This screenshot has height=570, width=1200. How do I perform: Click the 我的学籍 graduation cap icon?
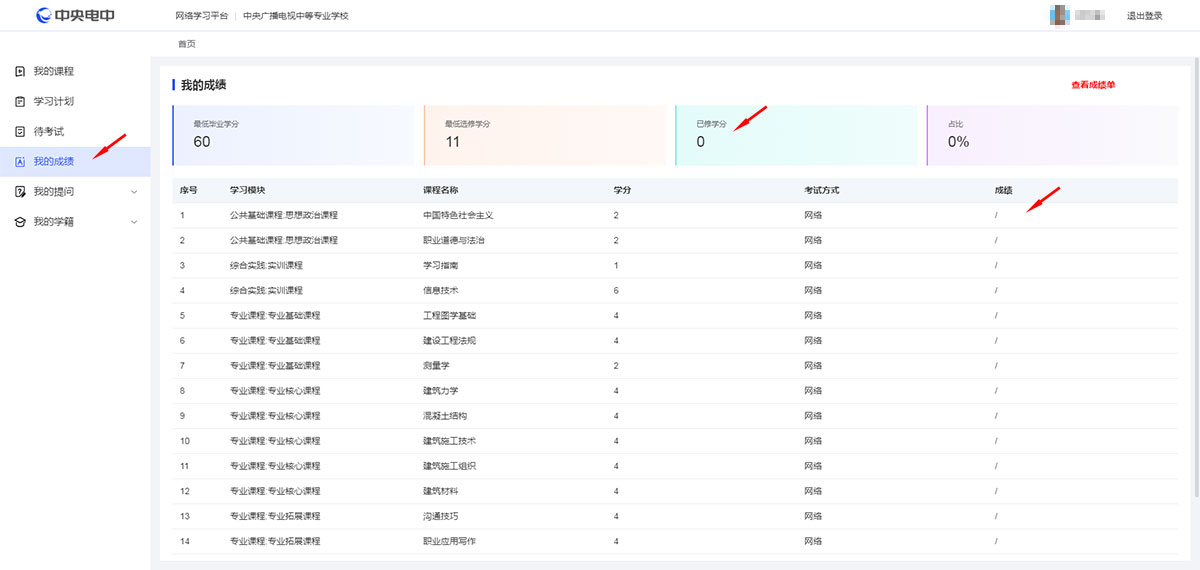(20, 221)
